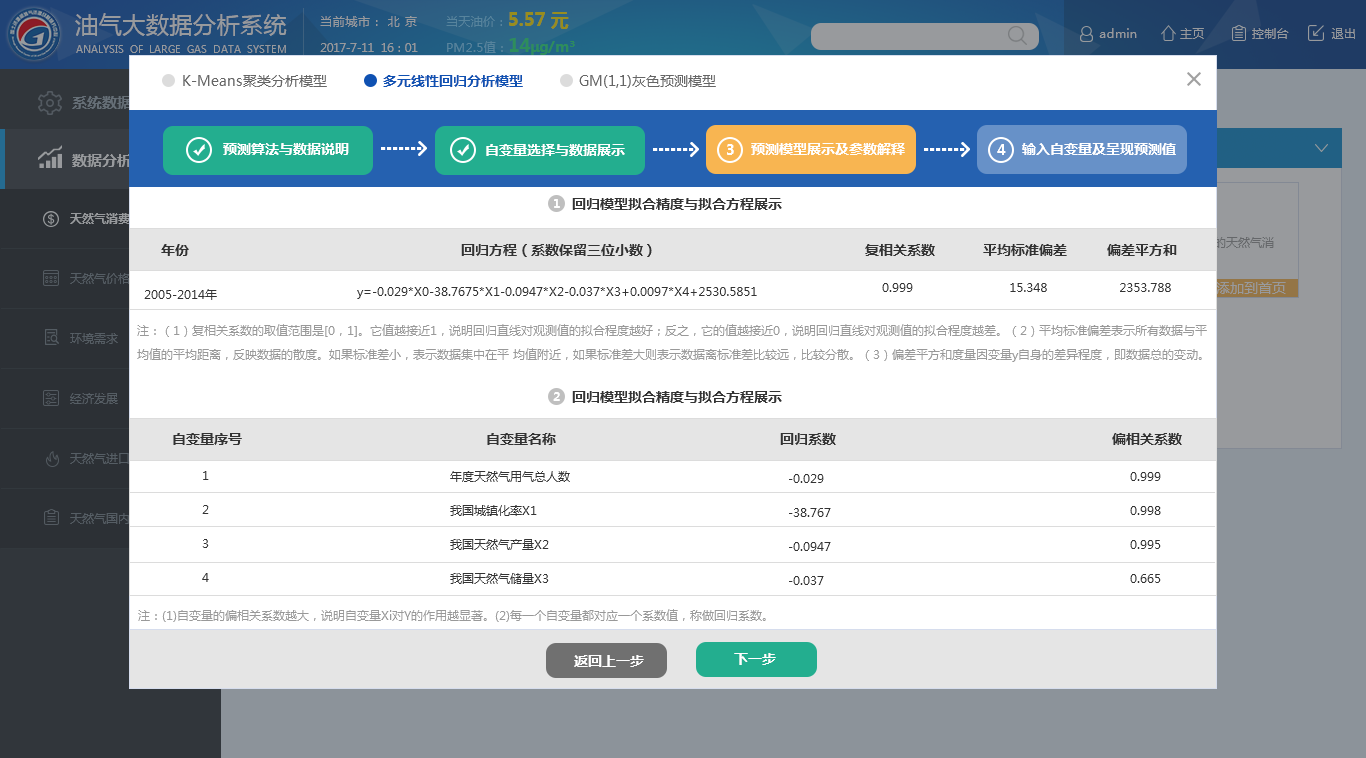This screenshot has height=758, width=1366.
Task: Go to step 自变量选择与数据展示
Action: click(x=540, y=150)
